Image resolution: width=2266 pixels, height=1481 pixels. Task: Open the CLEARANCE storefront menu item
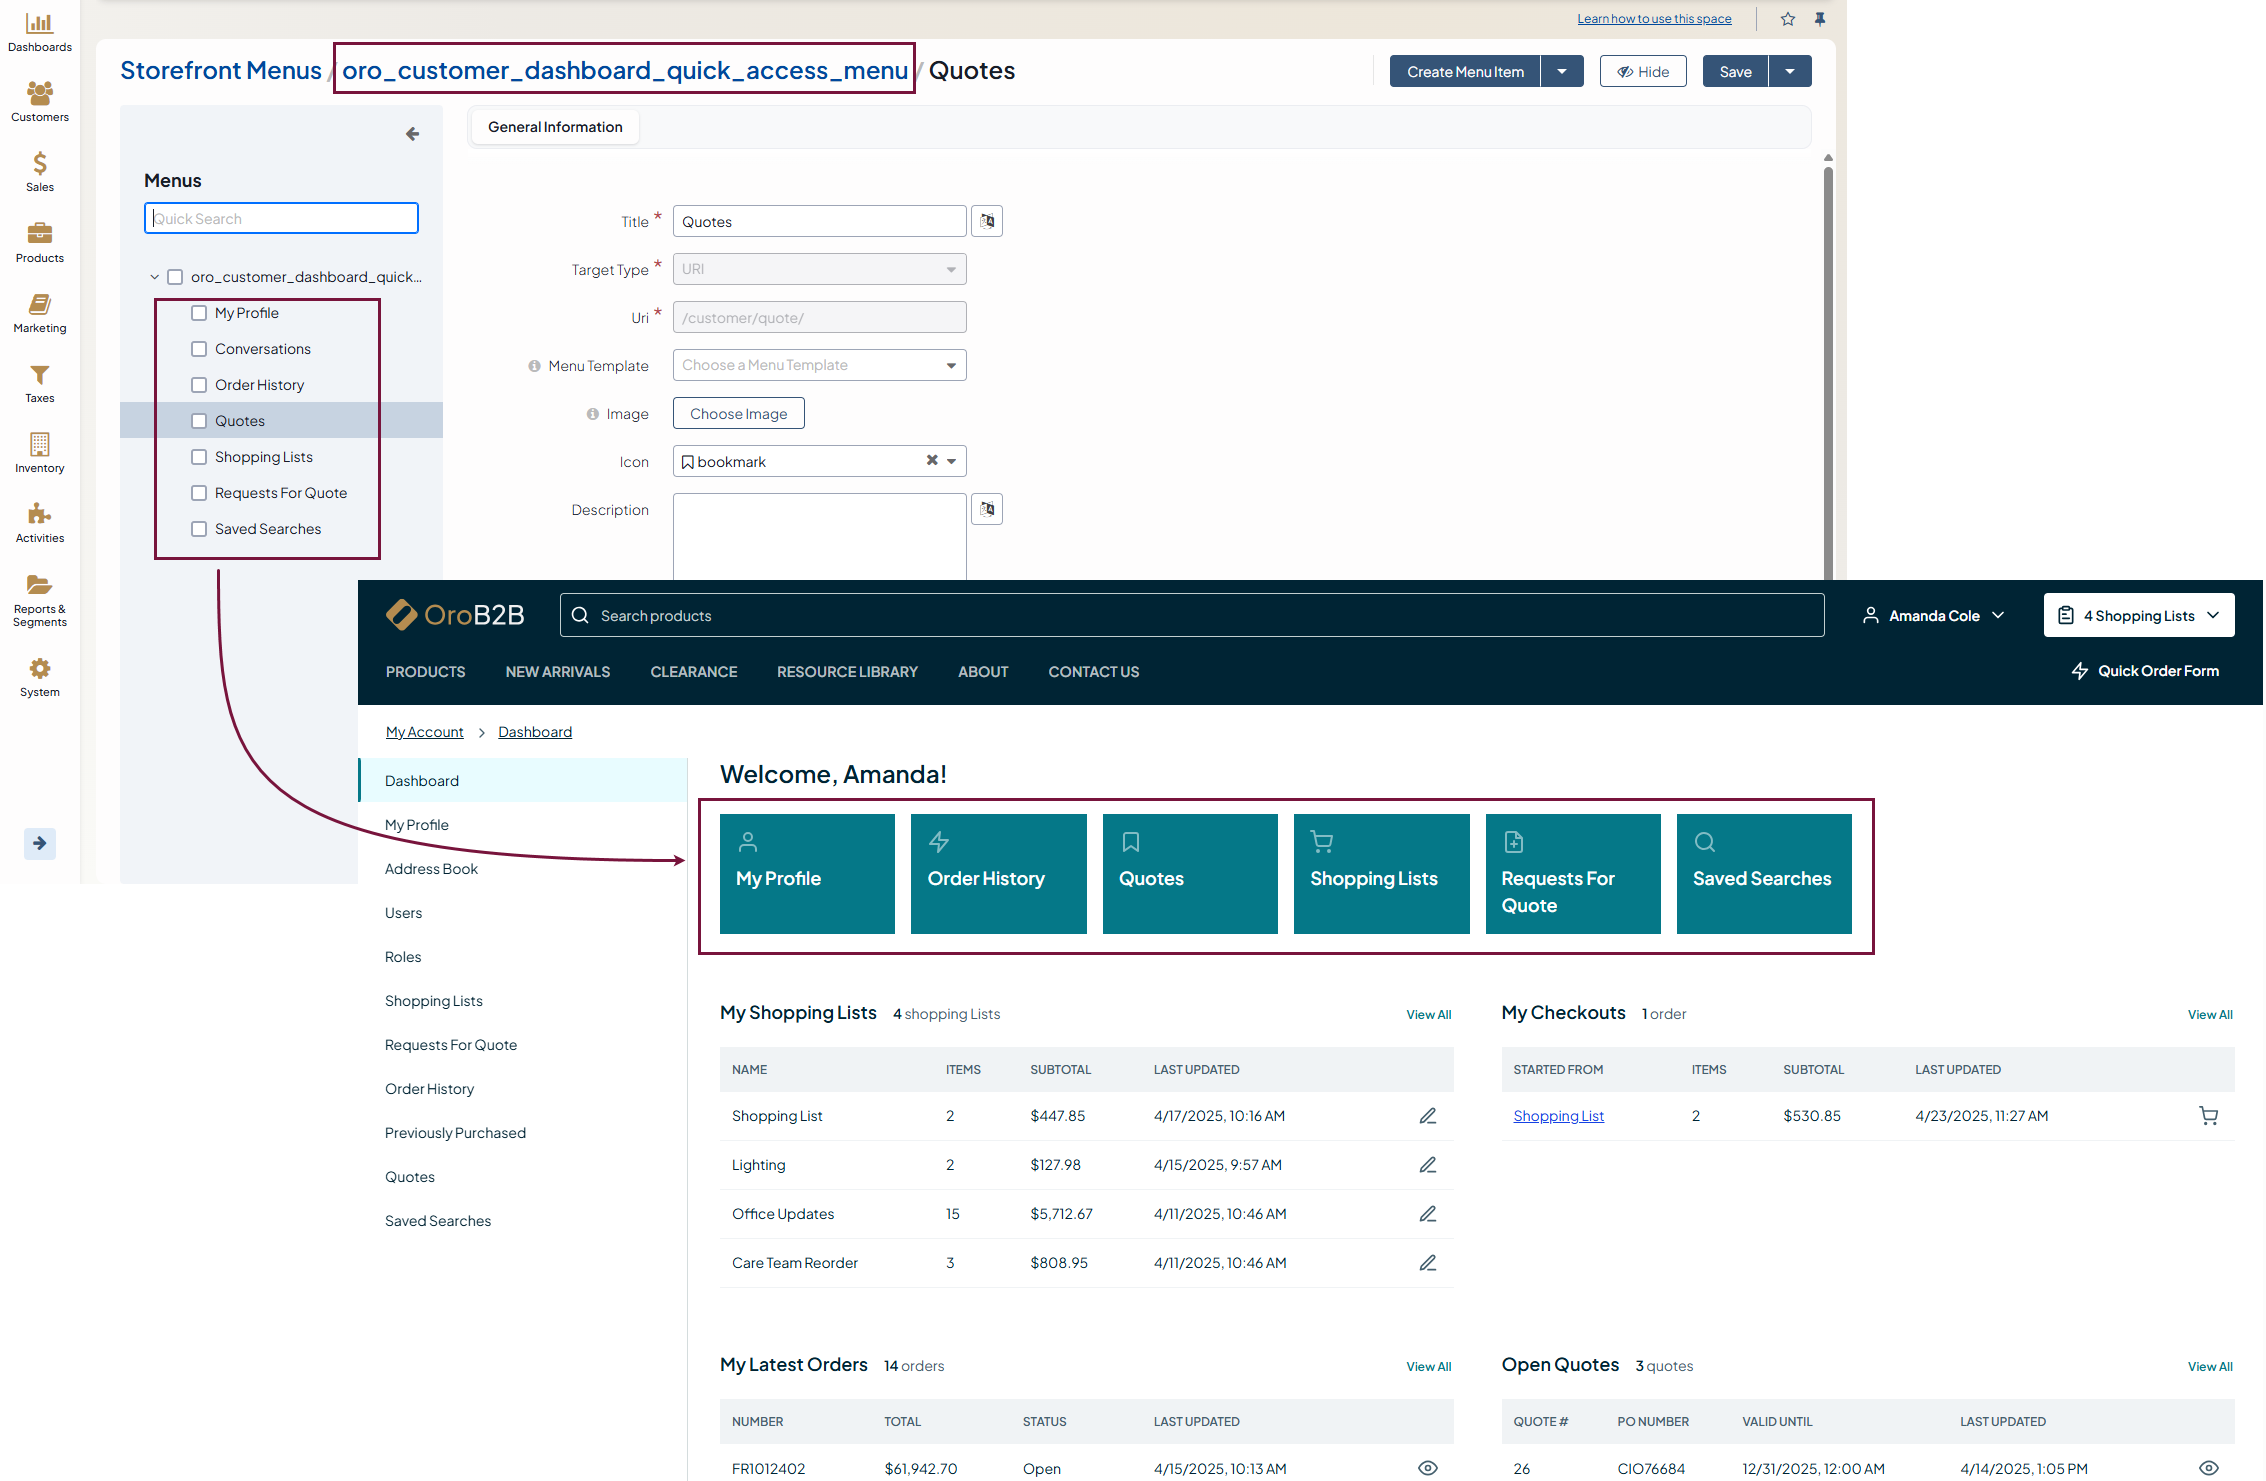point(693,672)
